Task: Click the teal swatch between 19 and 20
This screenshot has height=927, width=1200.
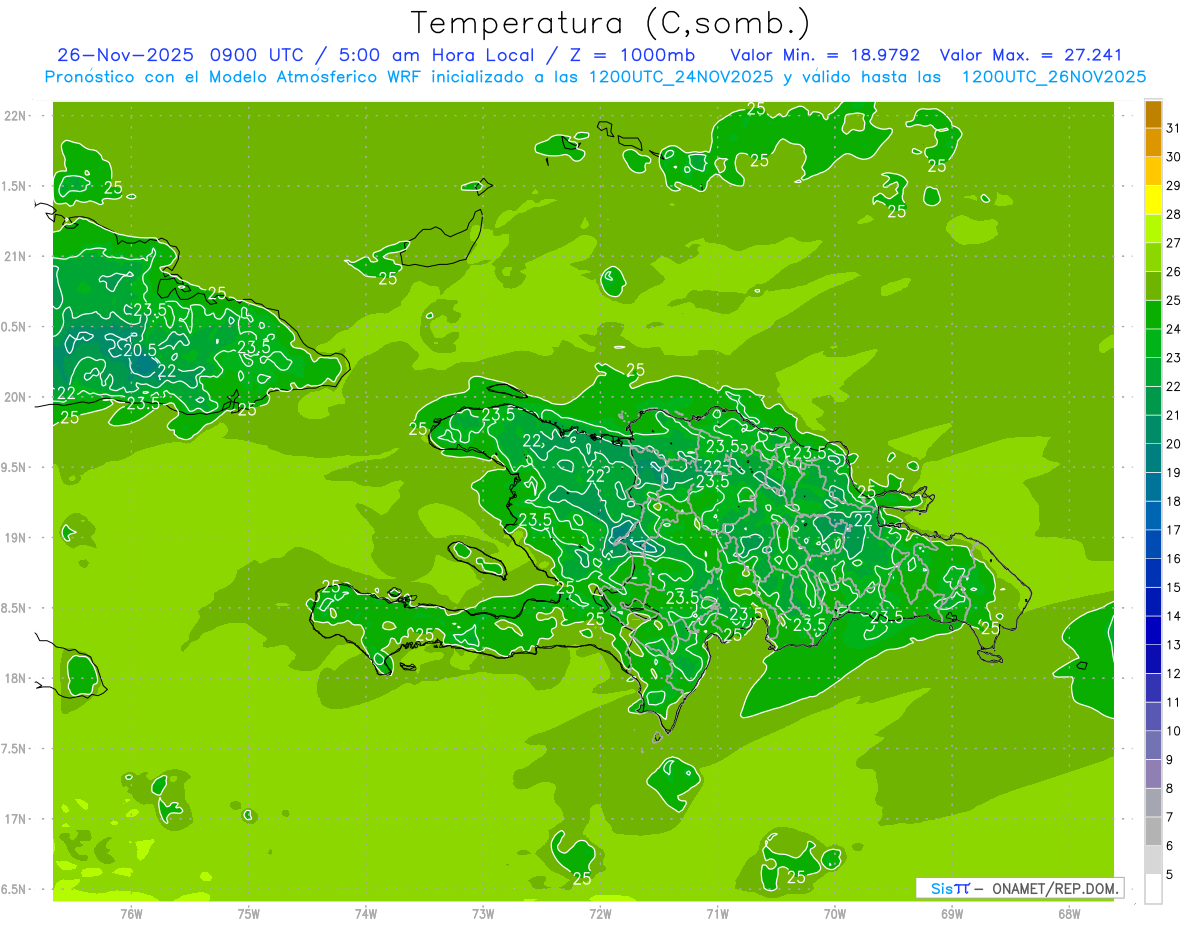Action: point(1153,458)
